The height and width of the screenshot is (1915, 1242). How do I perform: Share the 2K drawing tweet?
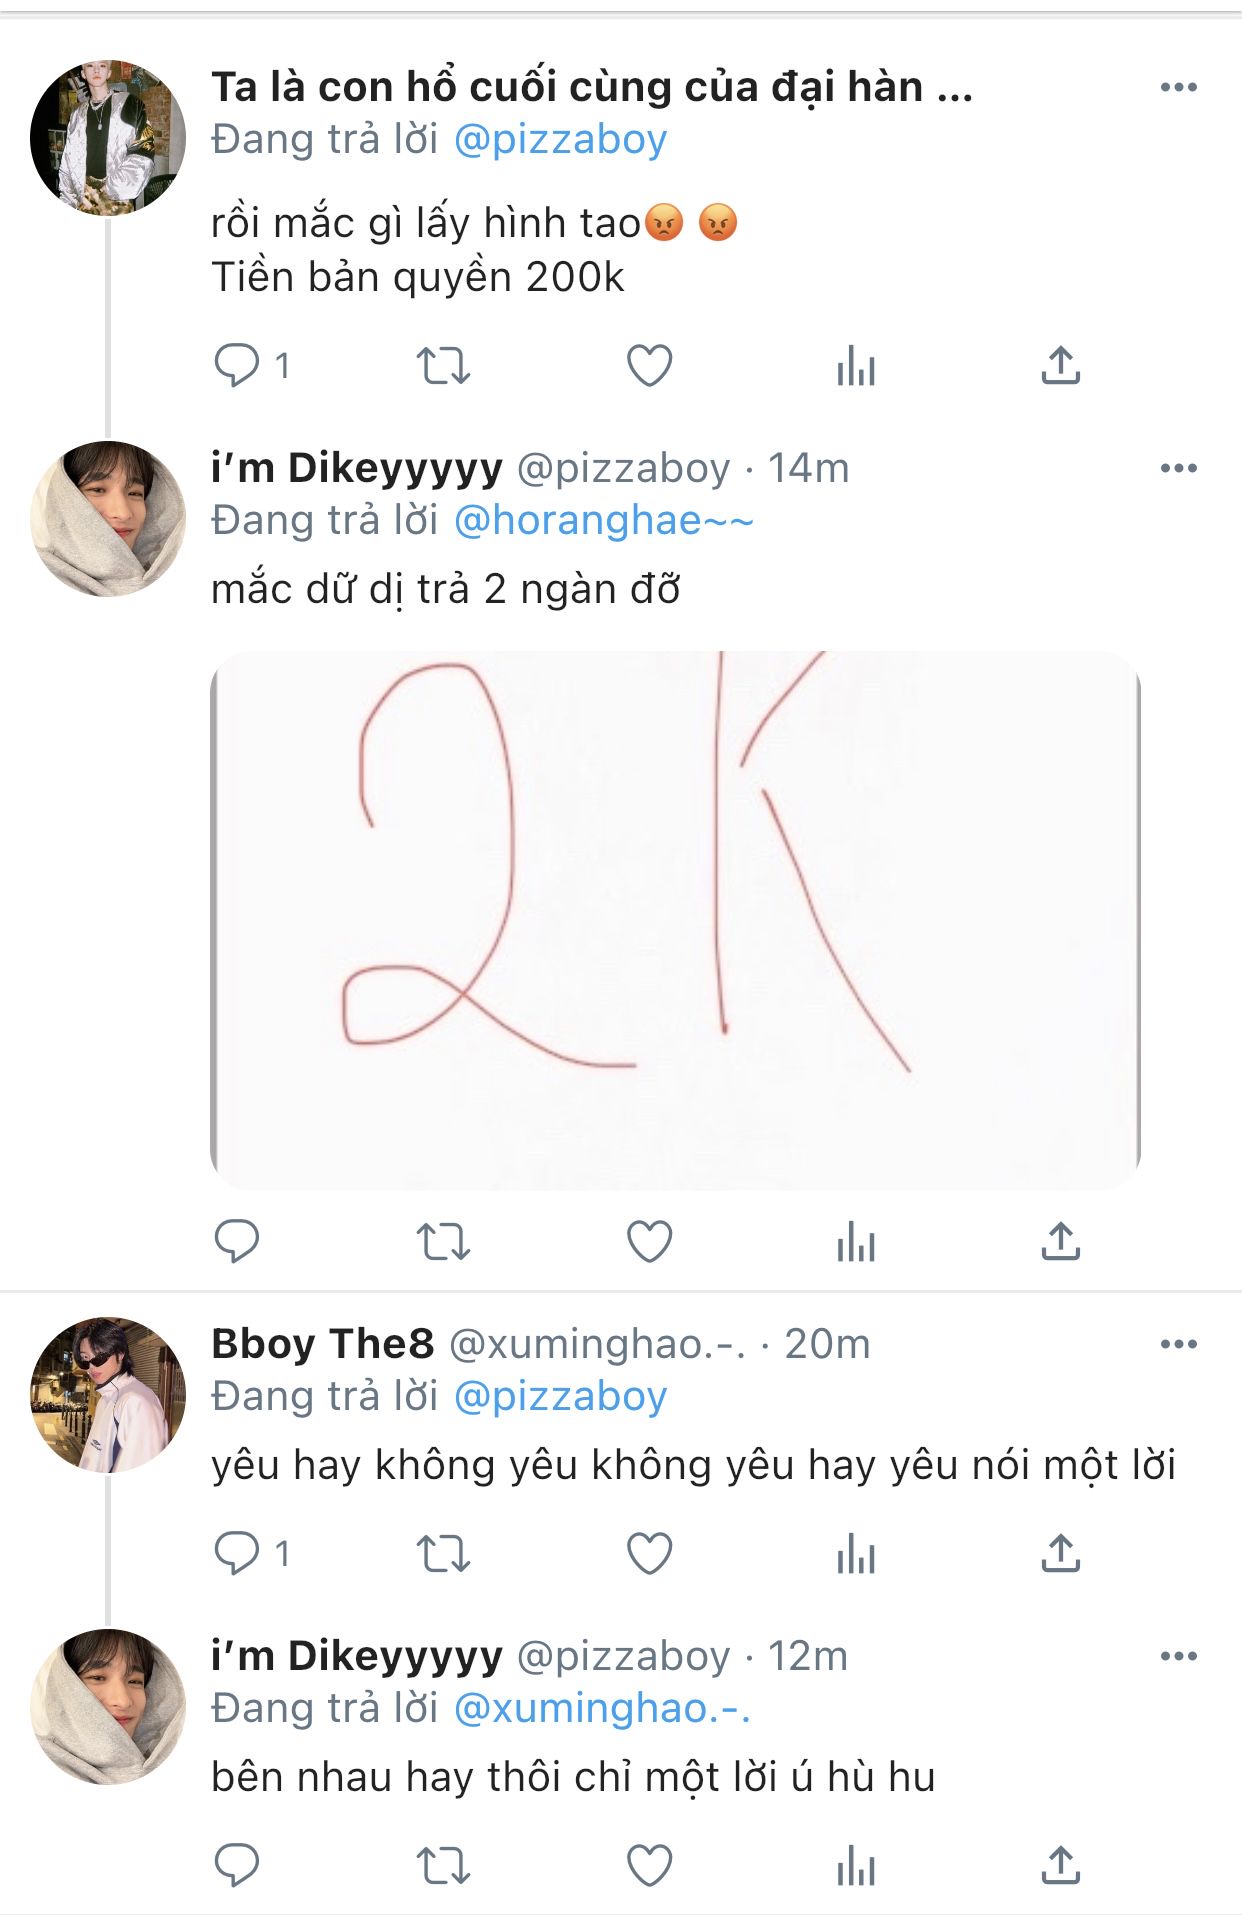click(x=1060, y=1242)
